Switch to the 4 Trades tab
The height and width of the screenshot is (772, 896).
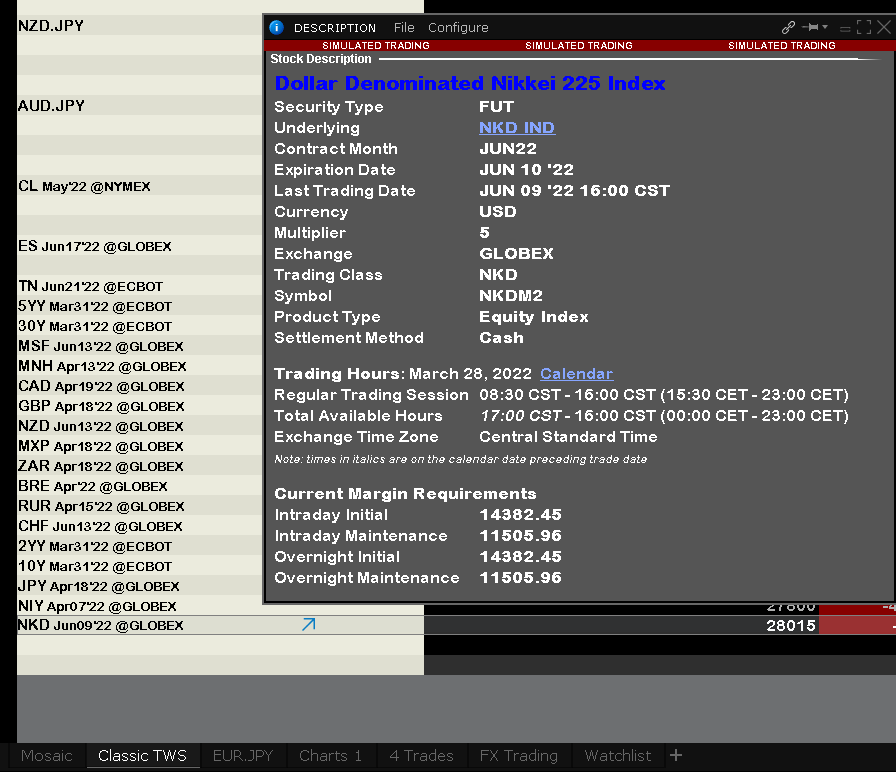tap(420, 756)
